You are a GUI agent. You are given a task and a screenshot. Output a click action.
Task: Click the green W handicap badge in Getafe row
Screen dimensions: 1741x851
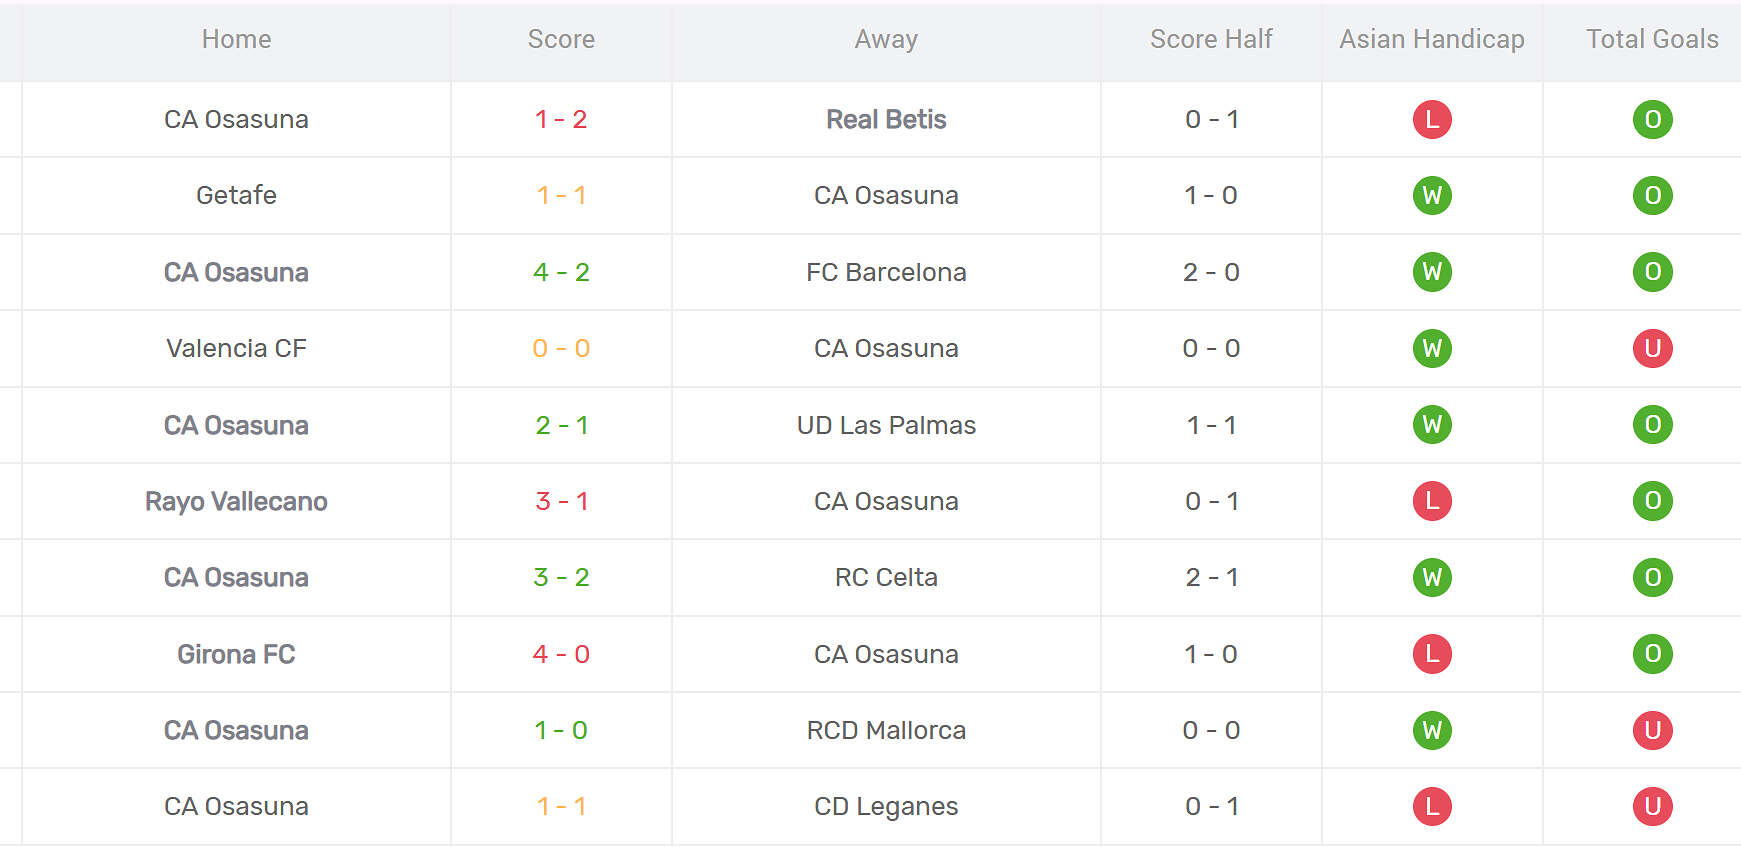pyautogui.click(x=1431, y=195)
